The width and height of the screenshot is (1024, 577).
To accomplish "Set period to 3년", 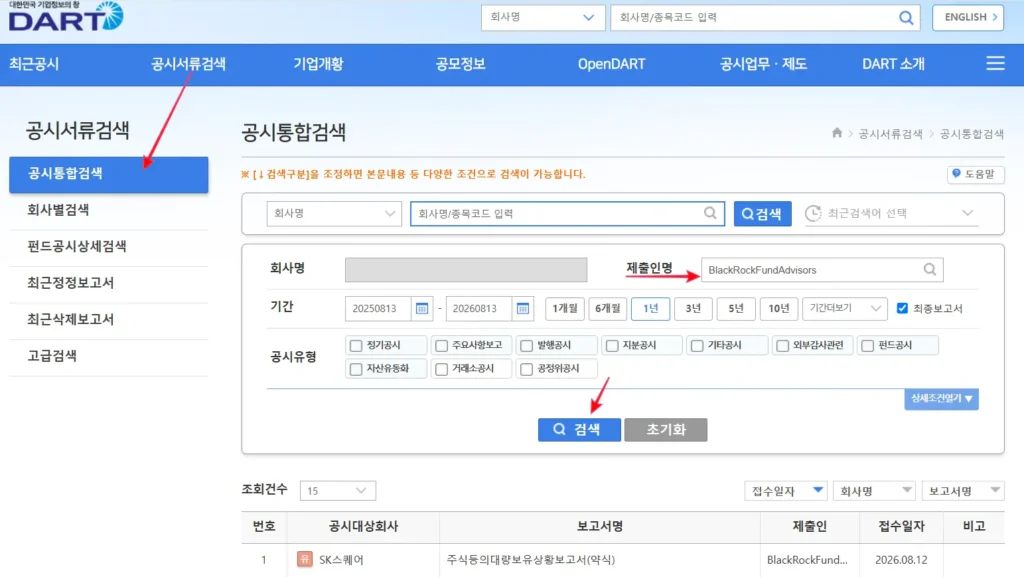I will click(x=693, y=308).
